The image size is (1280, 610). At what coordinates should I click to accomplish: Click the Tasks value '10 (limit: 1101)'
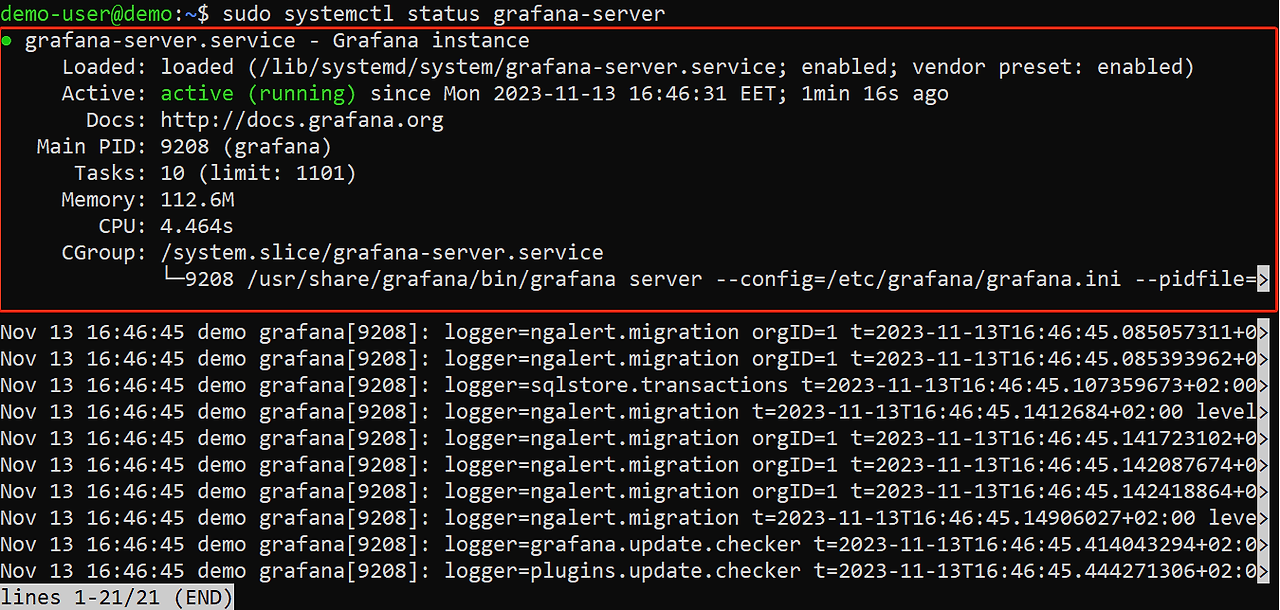tap(258, 173)
